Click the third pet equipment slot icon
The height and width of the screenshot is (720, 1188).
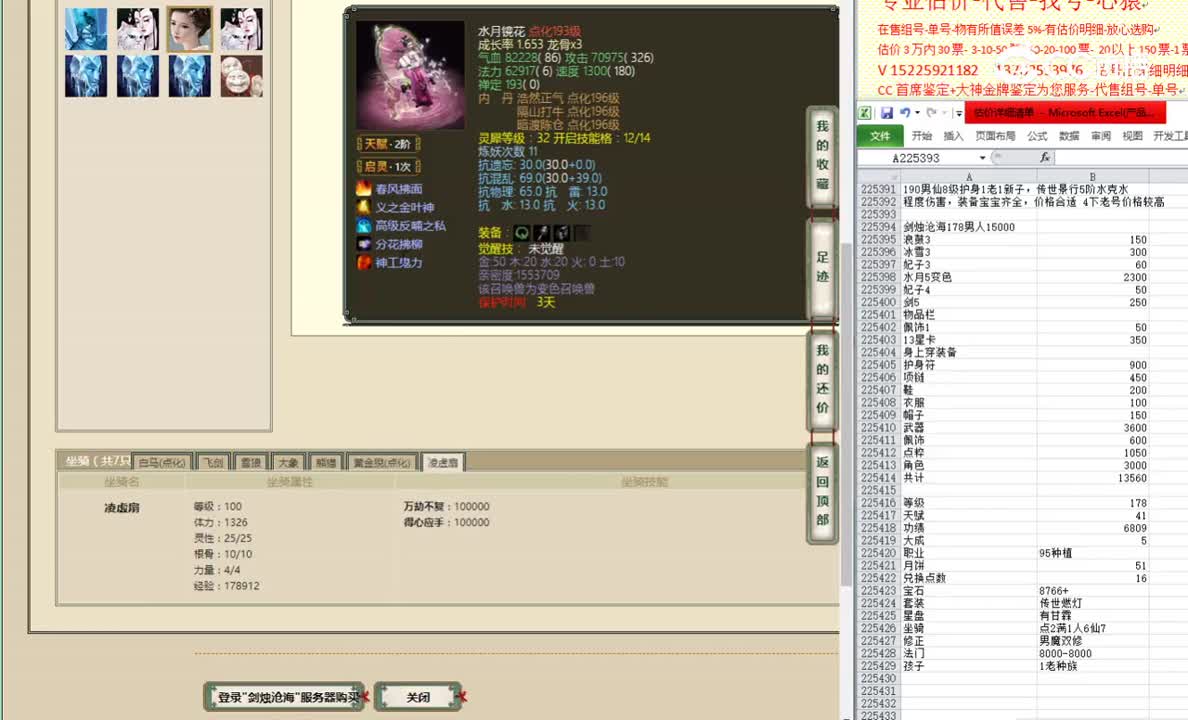click(561, 233)
